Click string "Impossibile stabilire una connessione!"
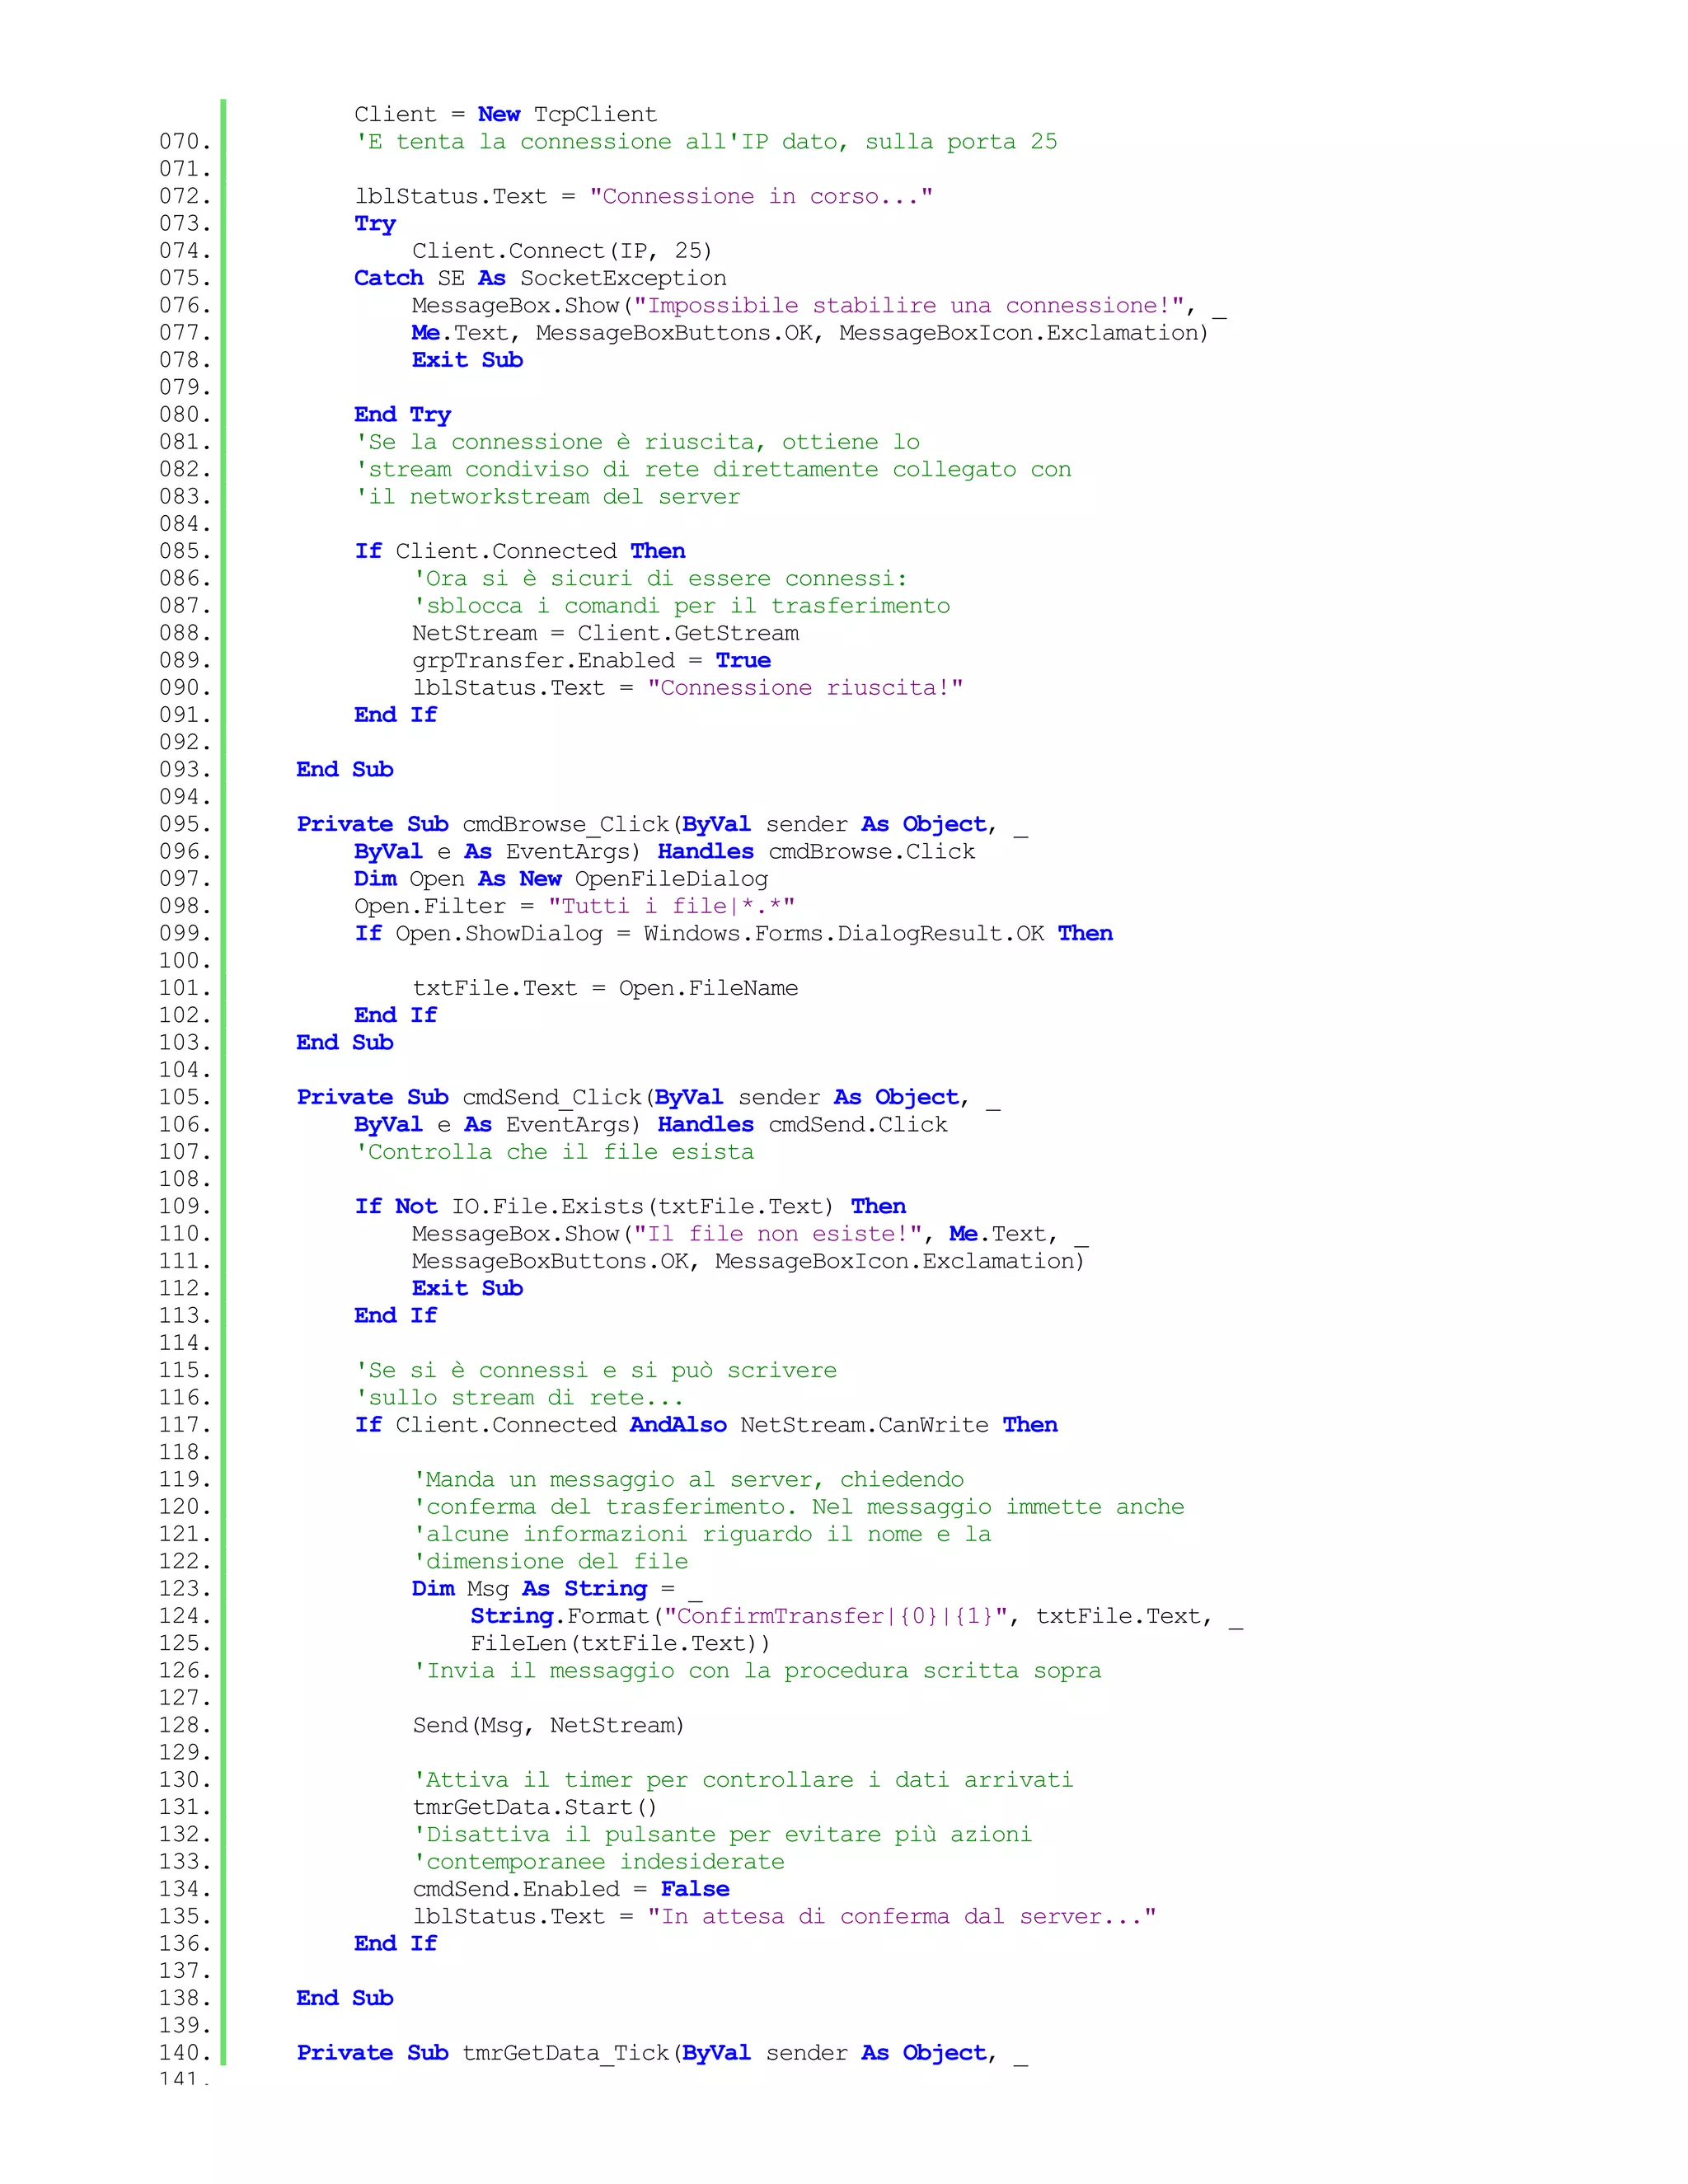Screen dimensions: 1688x2184 tap(909, 305)
